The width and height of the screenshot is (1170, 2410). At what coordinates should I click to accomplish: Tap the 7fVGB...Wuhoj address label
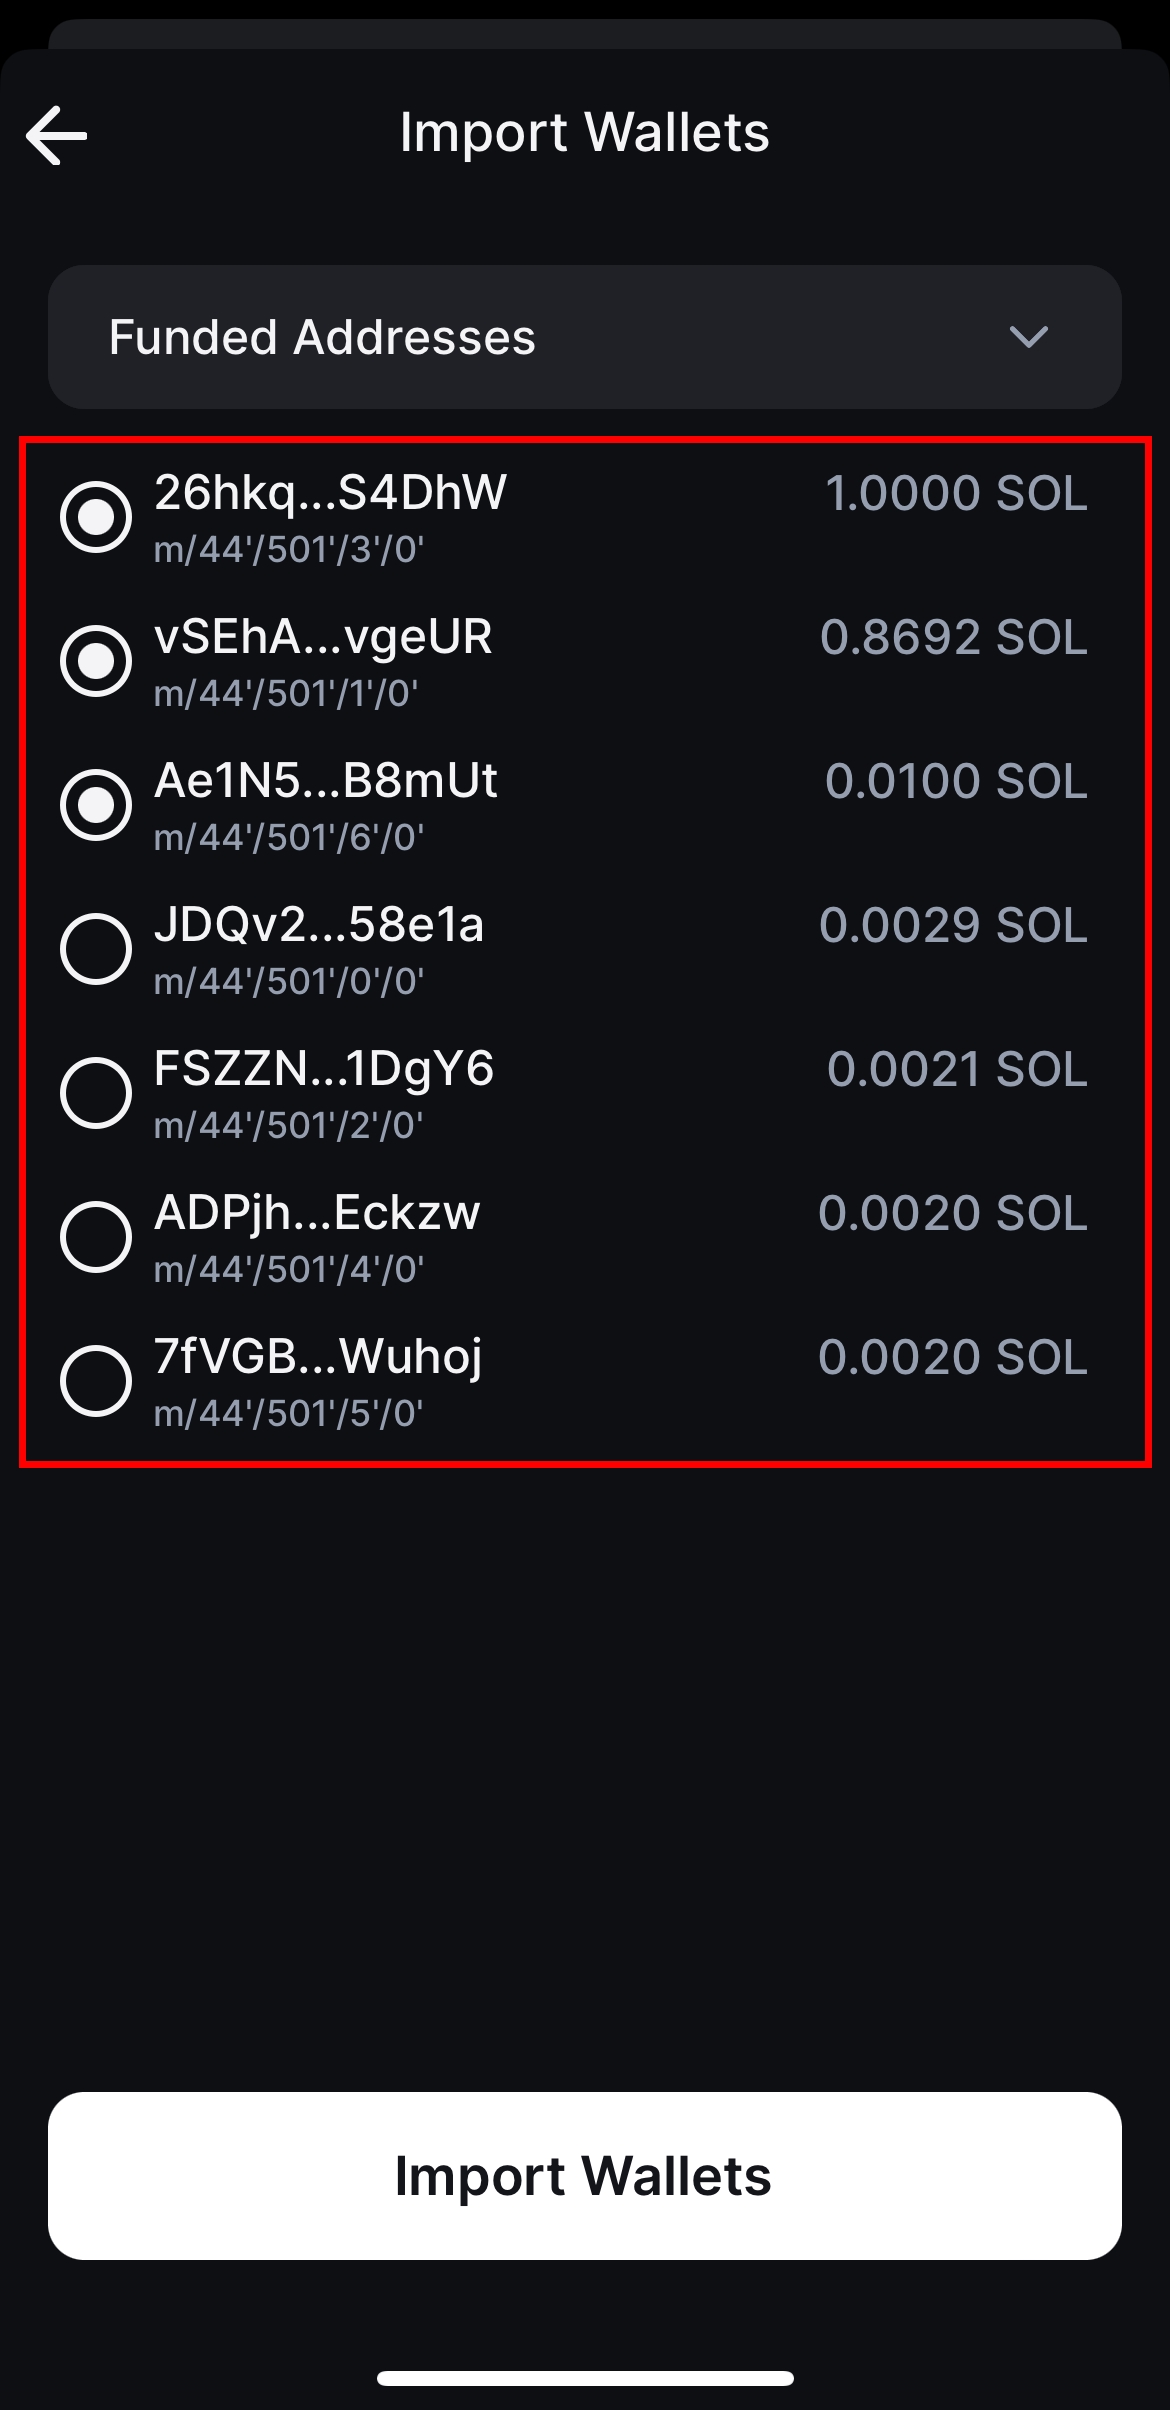(318, 1357)
